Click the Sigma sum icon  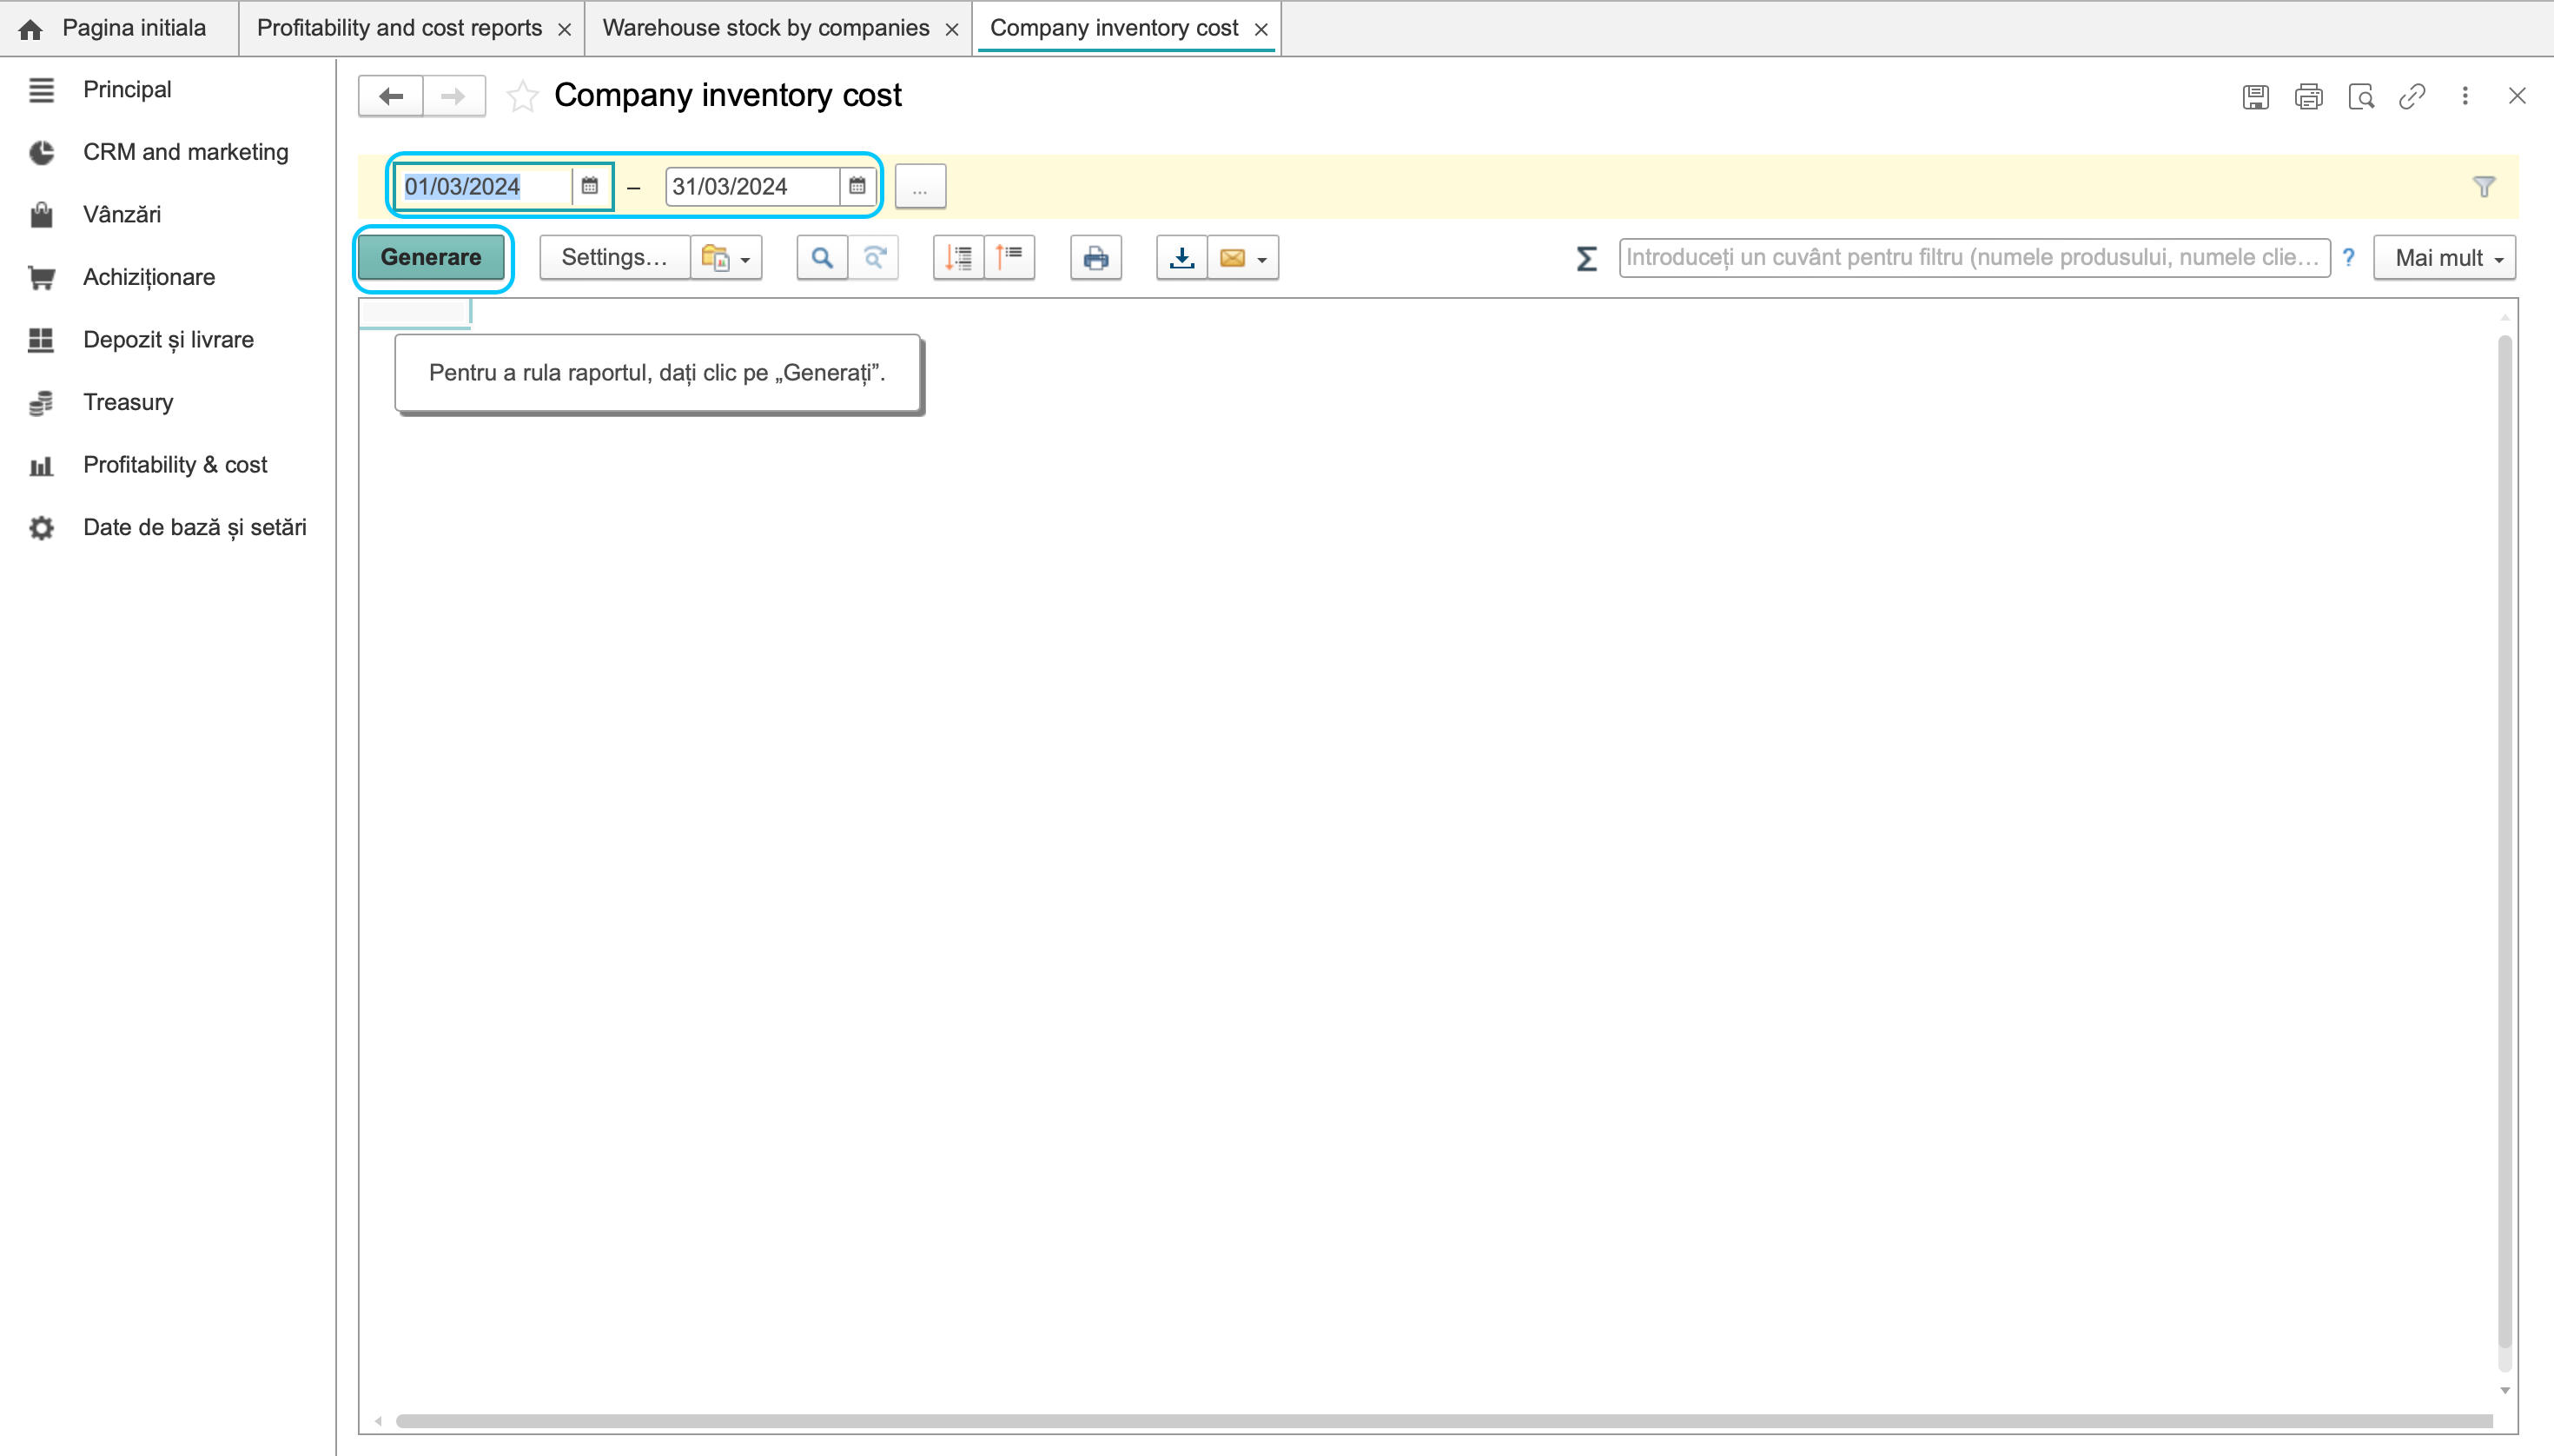click(x=1586, y=258)
